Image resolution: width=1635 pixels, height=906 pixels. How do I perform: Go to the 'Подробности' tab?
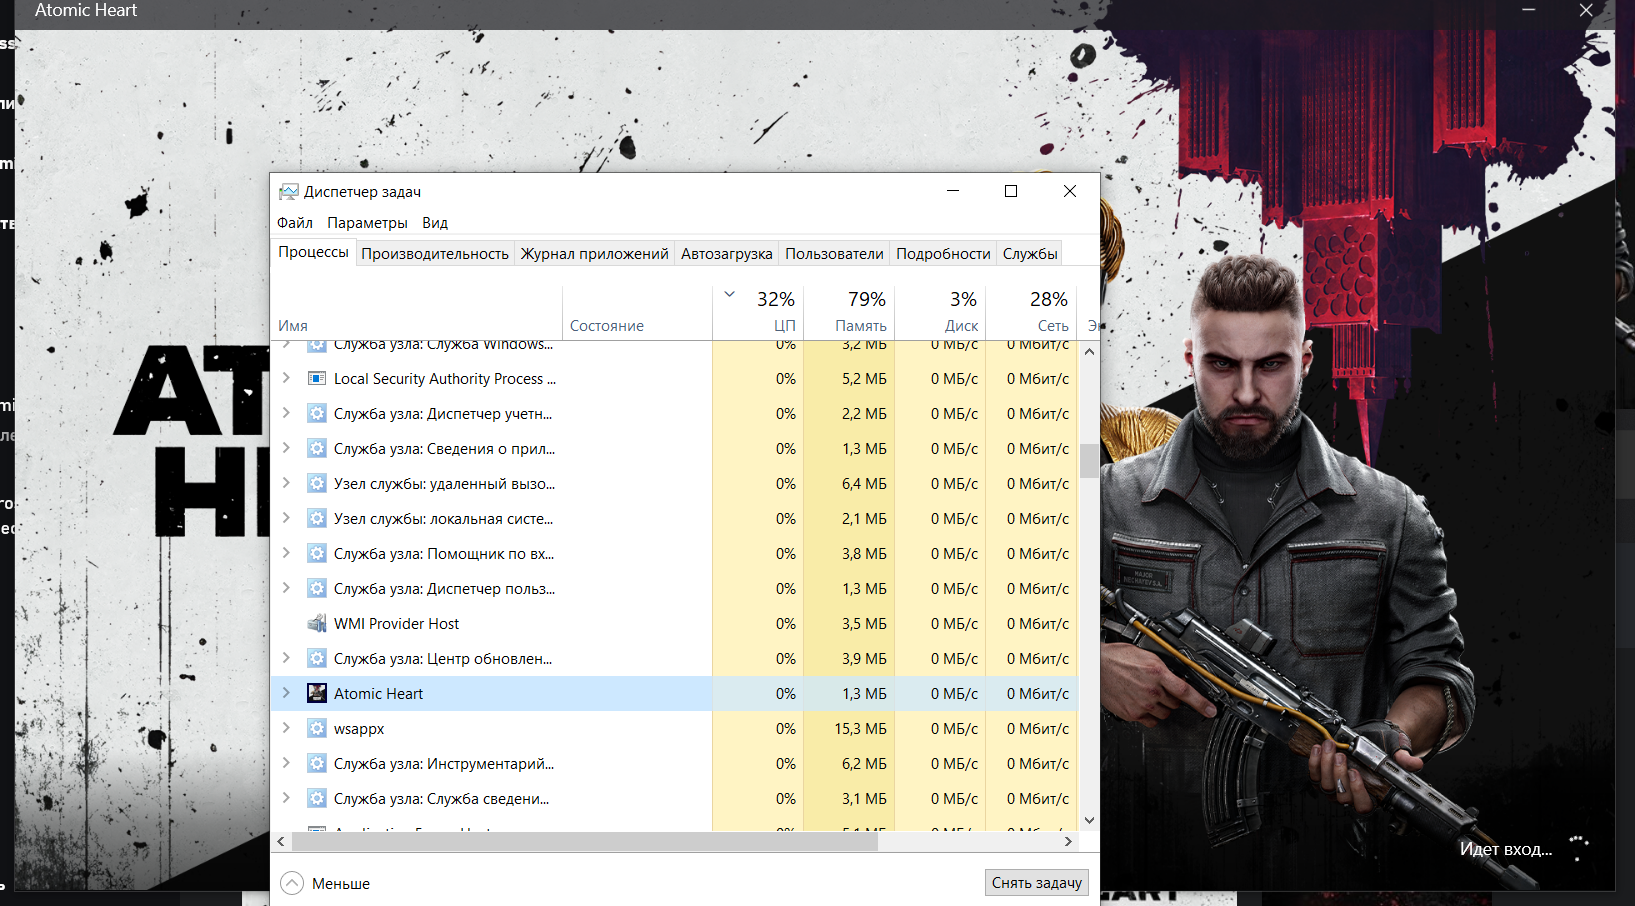943,254
